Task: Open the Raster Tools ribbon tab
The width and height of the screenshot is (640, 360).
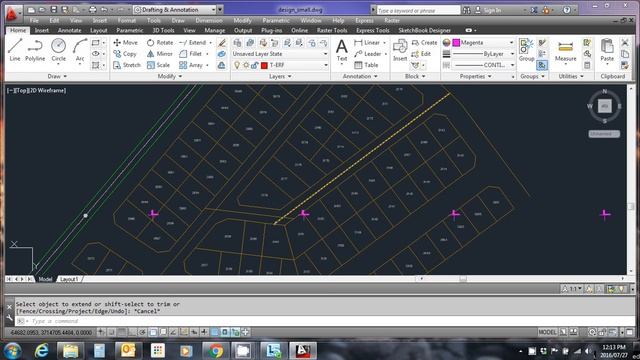Action: pos(332,30)
